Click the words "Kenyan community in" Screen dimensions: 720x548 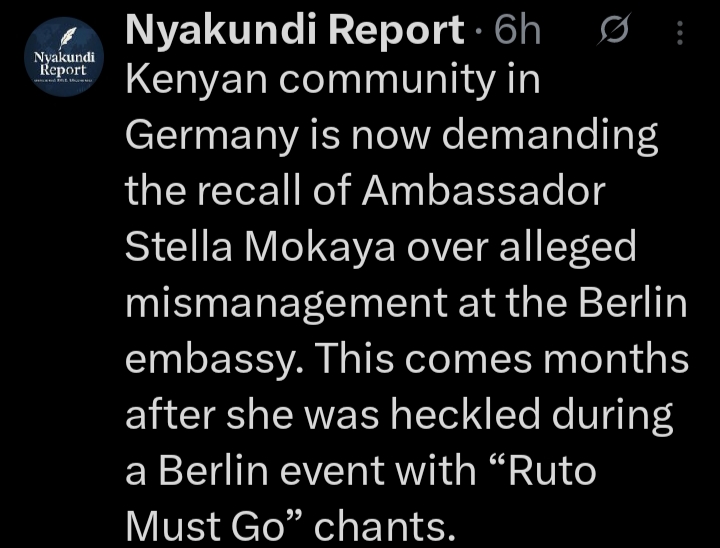[x=332, y=81]
